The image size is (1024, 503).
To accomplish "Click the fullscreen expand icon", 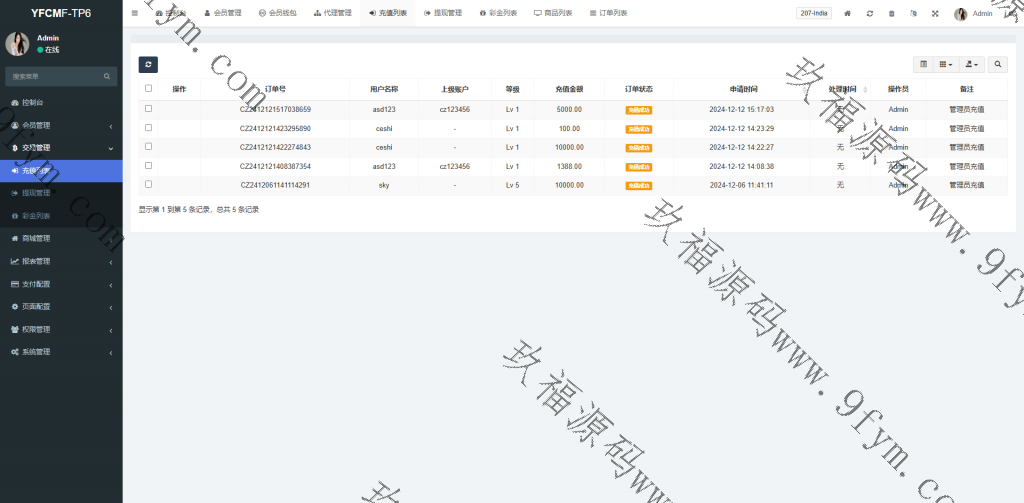I will coord(935,13).
